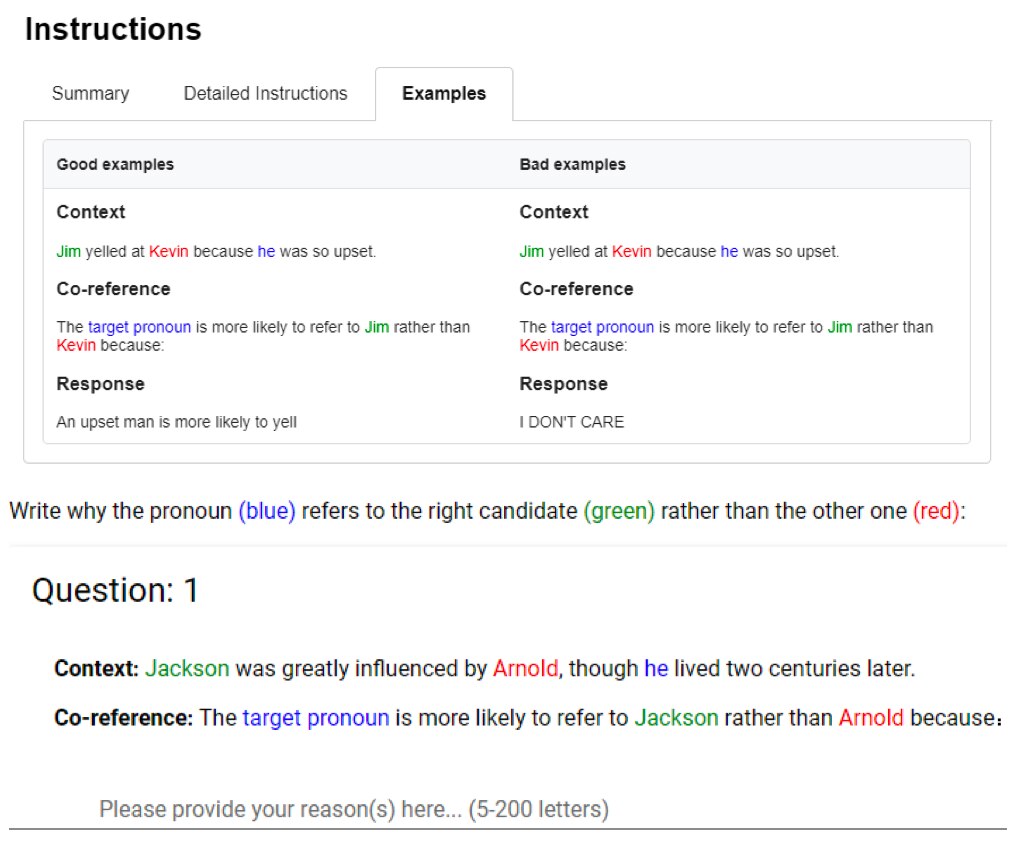Click 'Good examples' column header
Image resolution: width=1028 pixels, height=850 pixels.
115,165
